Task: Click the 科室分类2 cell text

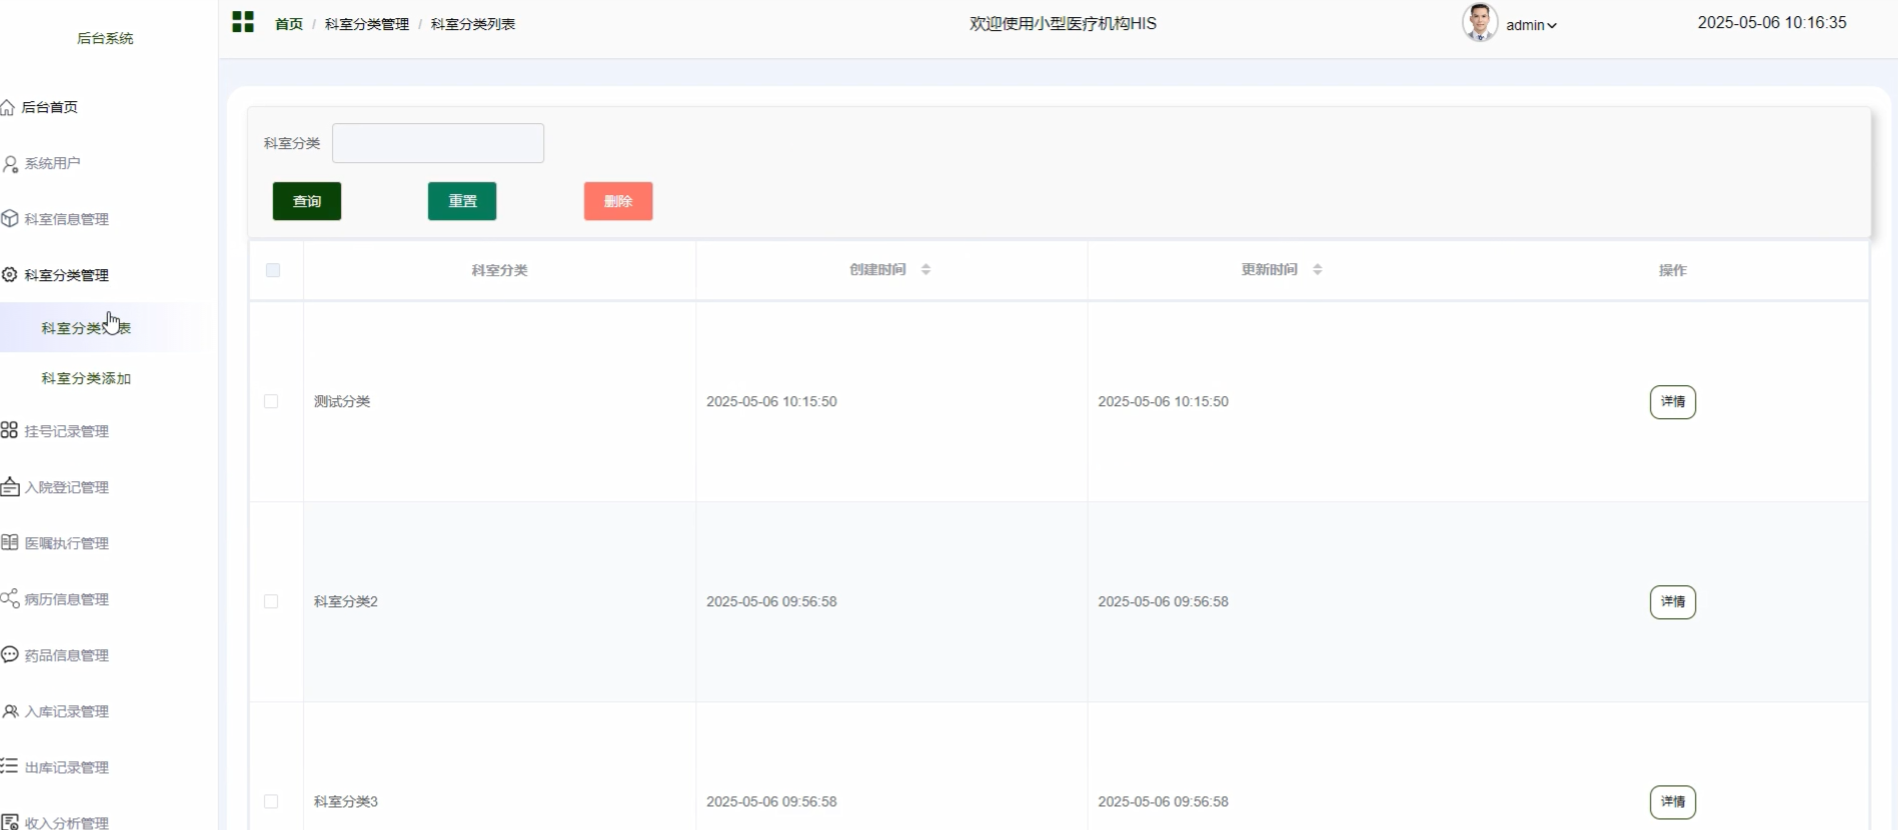Action: 346,601
